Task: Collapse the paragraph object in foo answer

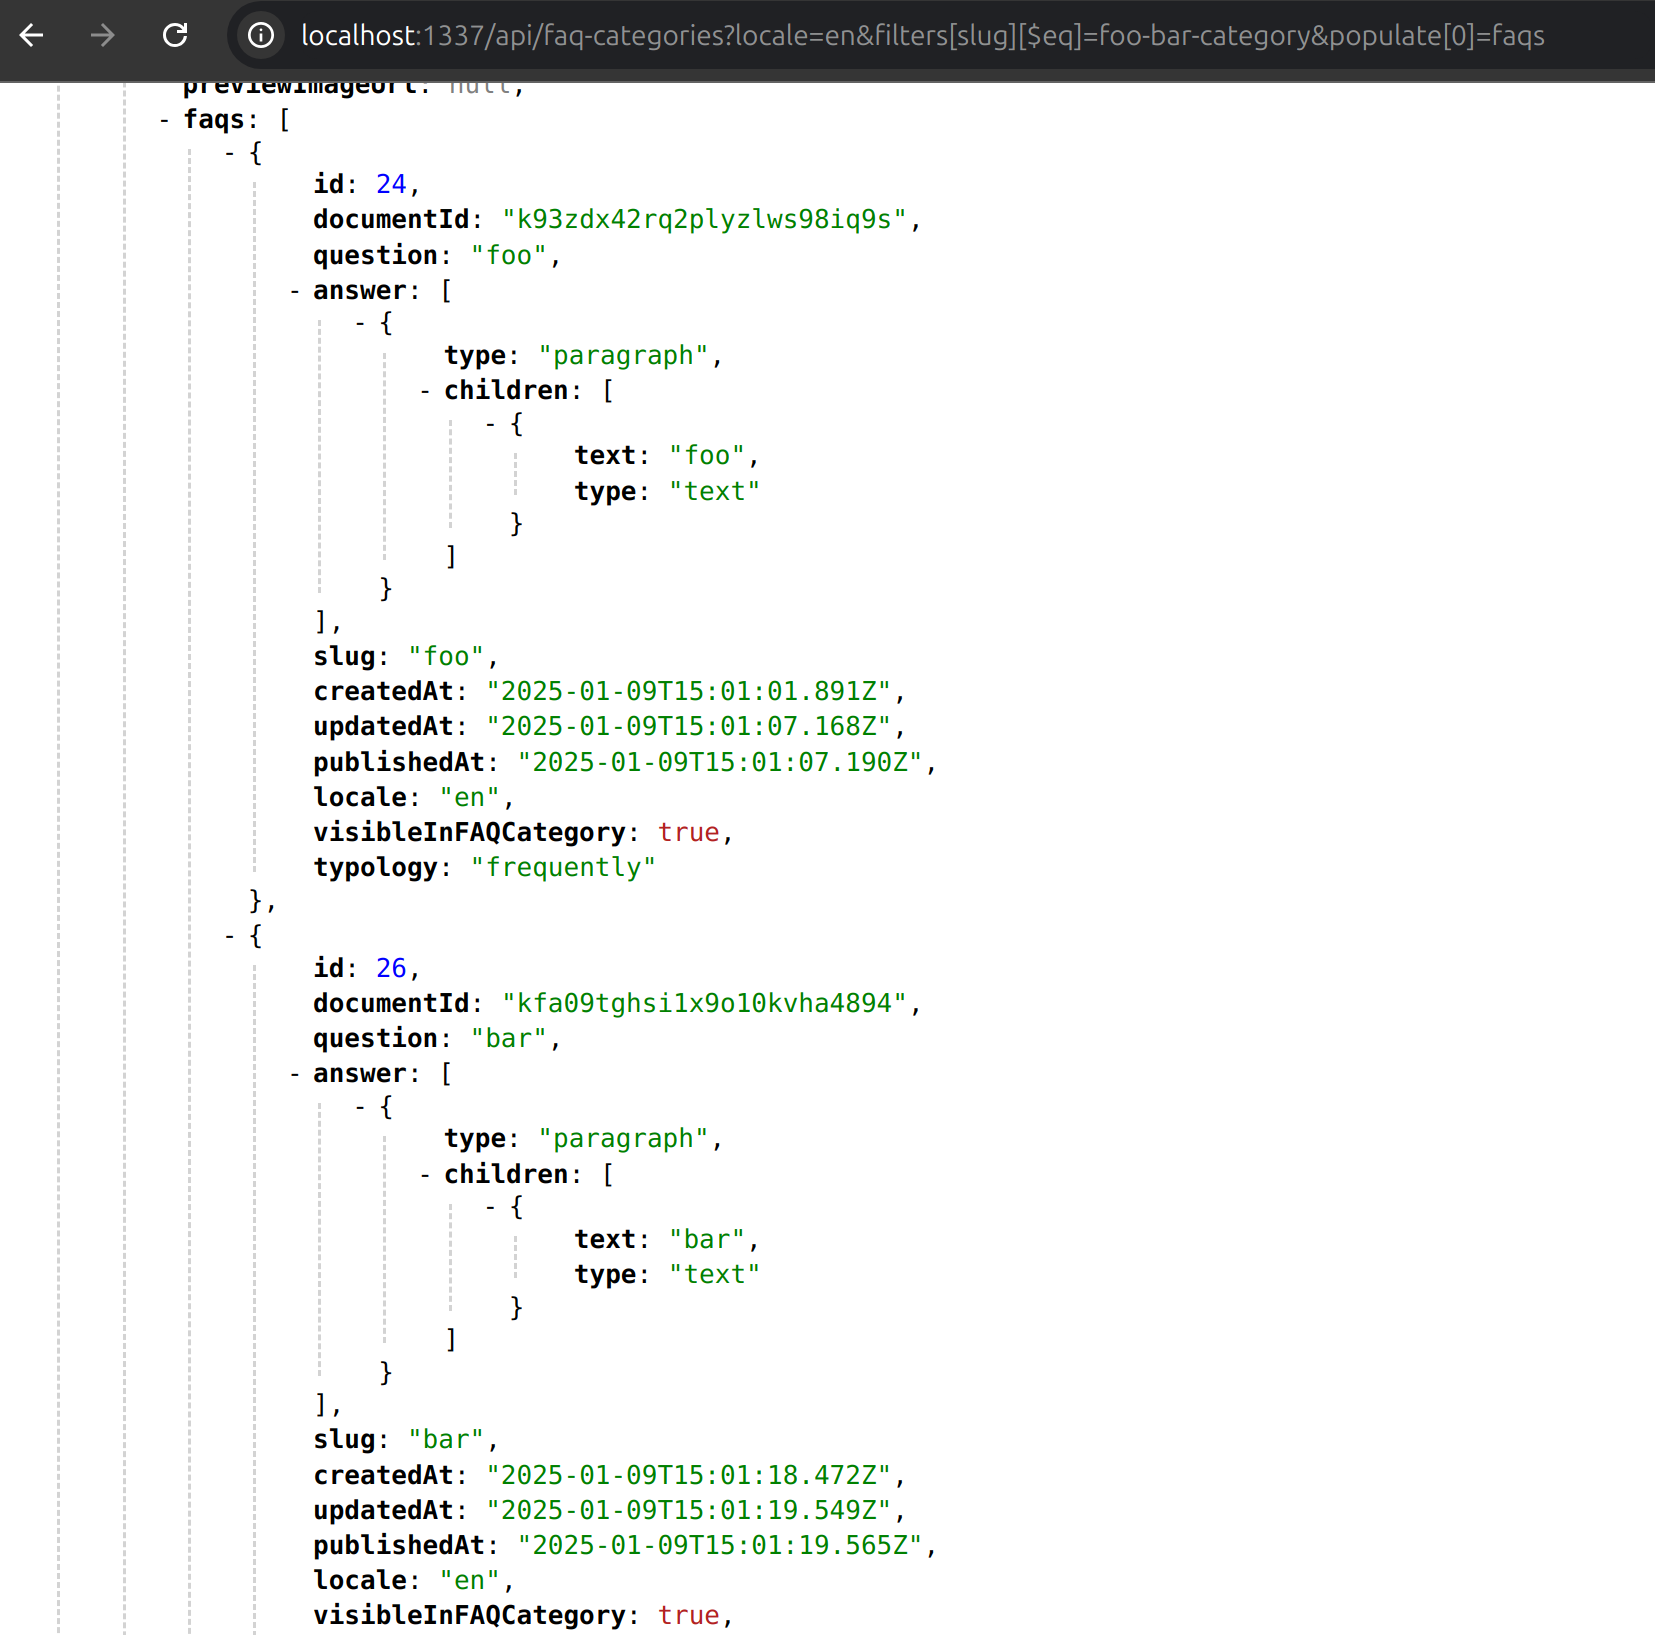Action: tap(360, 323)
